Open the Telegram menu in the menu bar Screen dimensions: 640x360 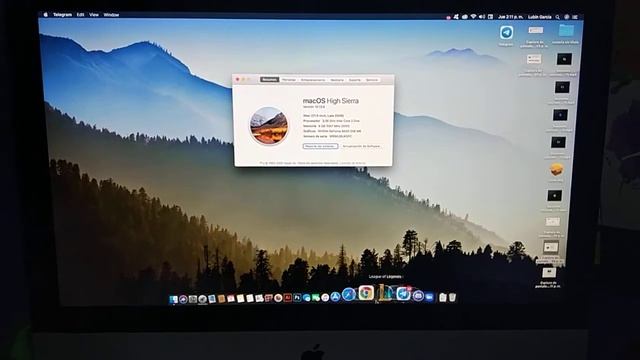click(x=62, y=15)
